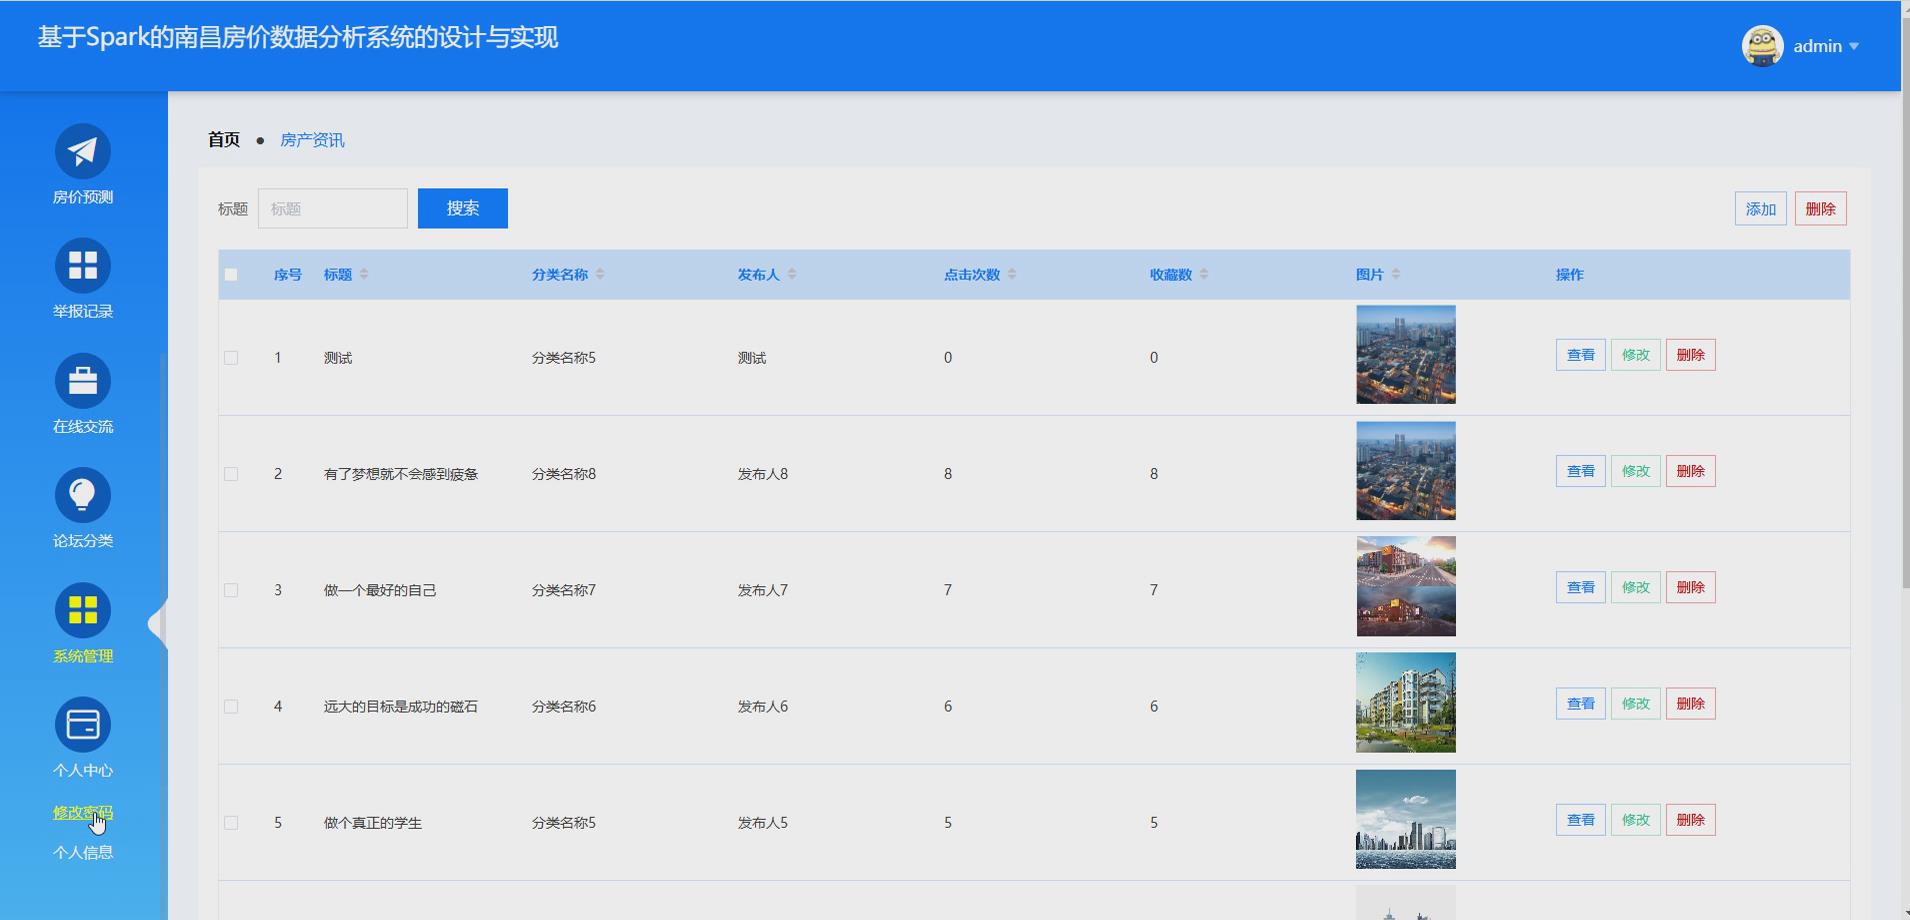The height and width of the screenshot is (920, 1910).
Task: Check the row 4 远大的目标是成功的磁石 checkbox
Action: [x=231, y=707]
